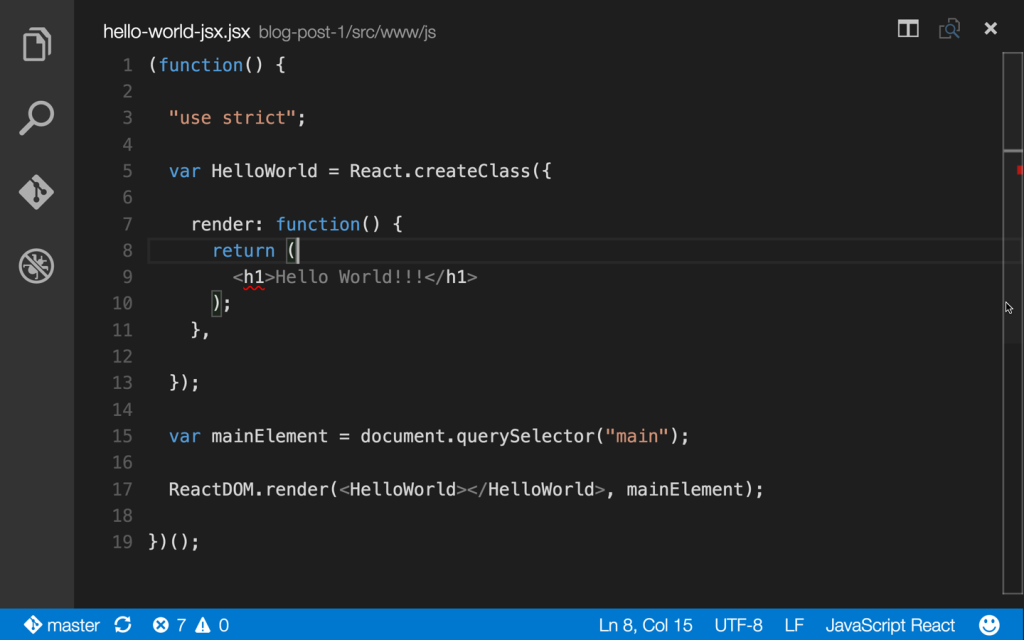Click line number 1 in the gutter
Screen dimensions: 1024x640
point(127,65)
